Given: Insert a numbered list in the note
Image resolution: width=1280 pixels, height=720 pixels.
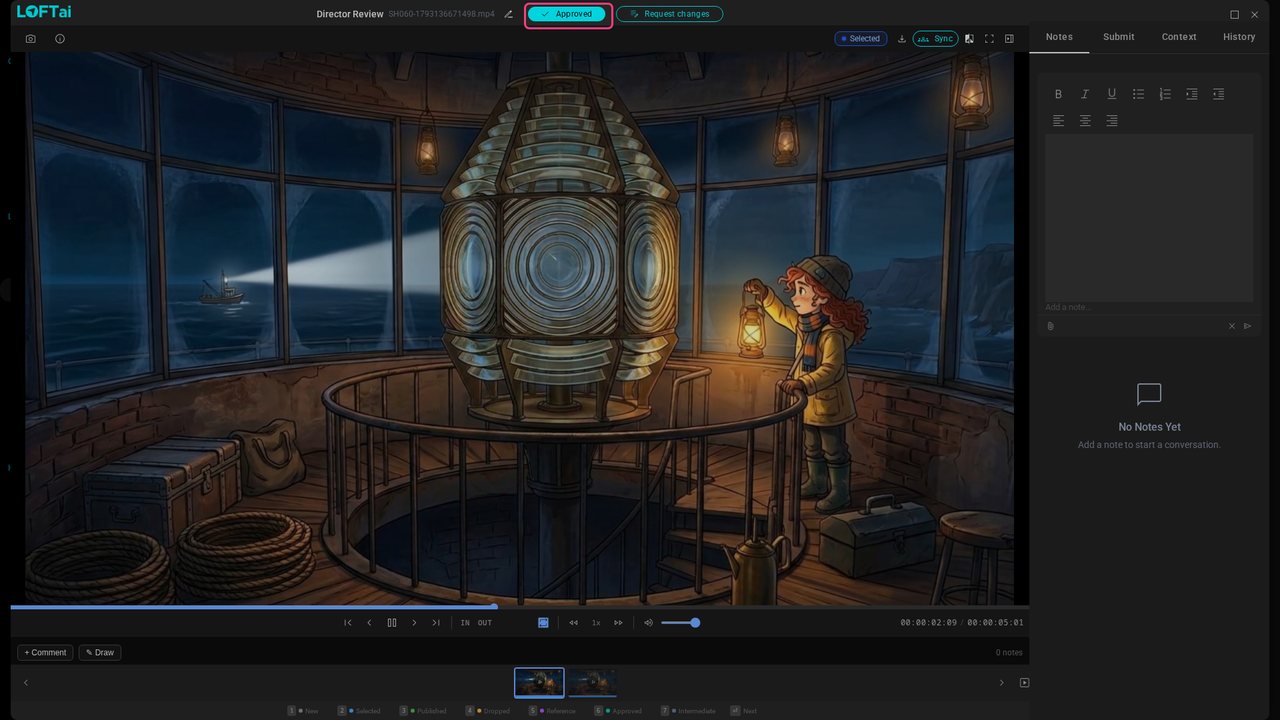Looking at the screenshot, I should 1165,94.
